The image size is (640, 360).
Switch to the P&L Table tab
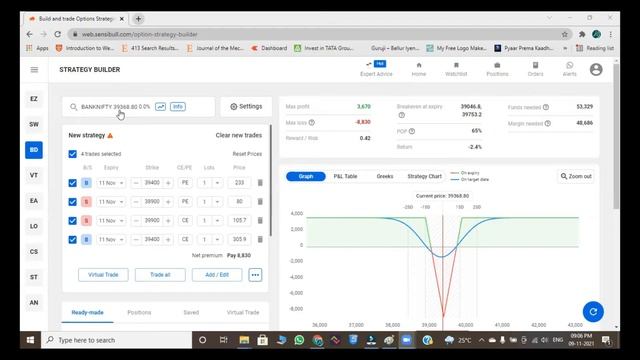click(x=345, y=176)
